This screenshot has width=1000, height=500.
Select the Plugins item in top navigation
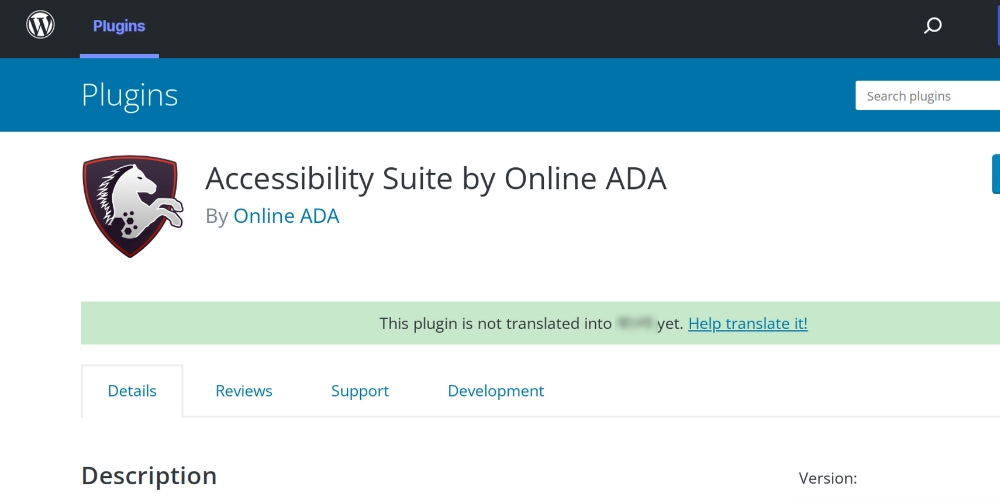119,26
